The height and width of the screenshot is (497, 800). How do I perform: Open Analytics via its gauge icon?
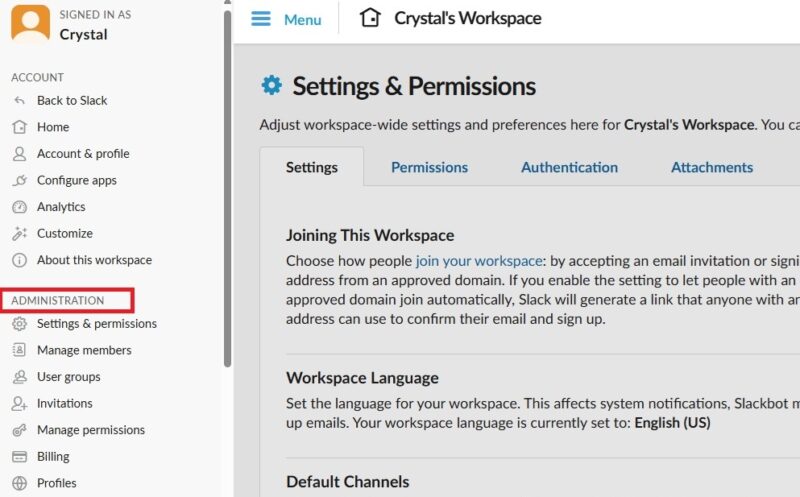pyautogui.click(x=19, y=207)
